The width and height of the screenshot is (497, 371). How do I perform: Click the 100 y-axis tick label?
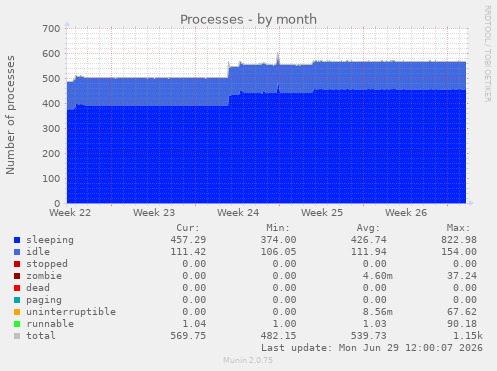51,179
